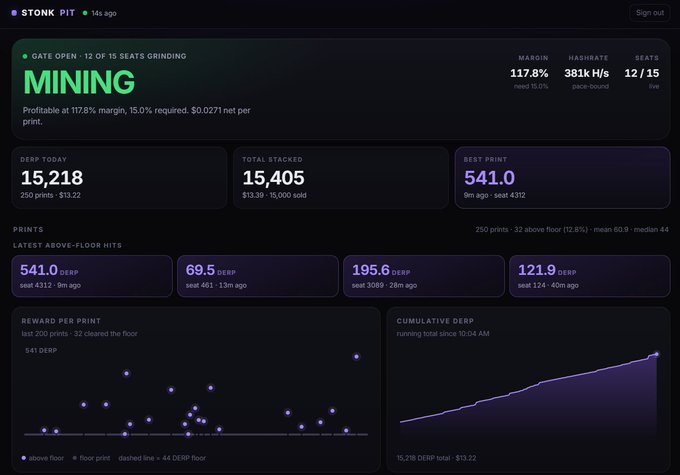This screenshot has height=475, width=680.
Task: Select the SEATS 12 / 15 stat
Action: (642, 72)
